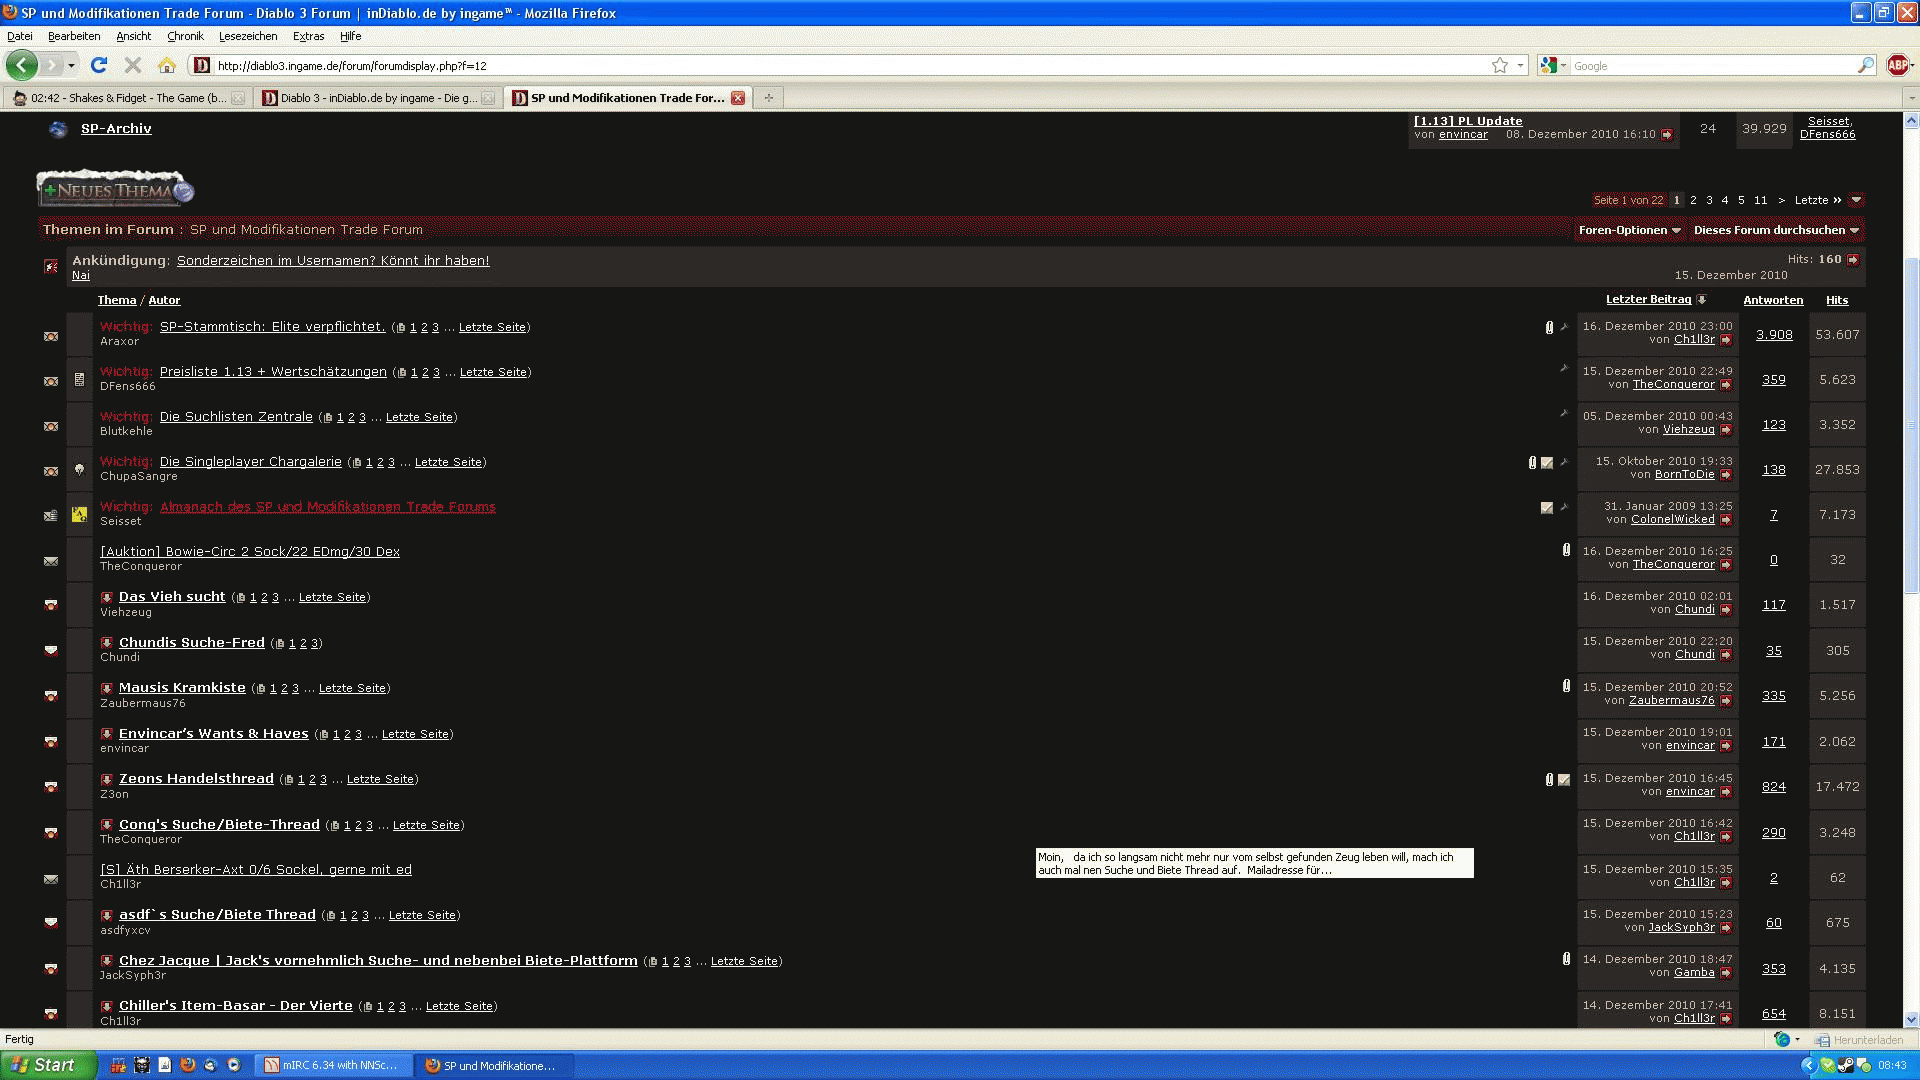Click the Almanach thread yellow post icon
Viewport: 1920px width, 1080px height.
pos(79,514)
